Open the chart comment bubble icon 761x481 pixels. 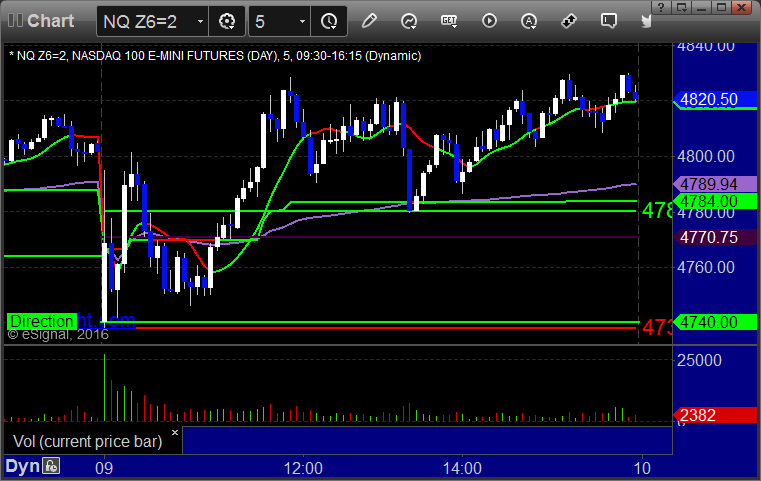pyautogui.click(x=609, y=21)
